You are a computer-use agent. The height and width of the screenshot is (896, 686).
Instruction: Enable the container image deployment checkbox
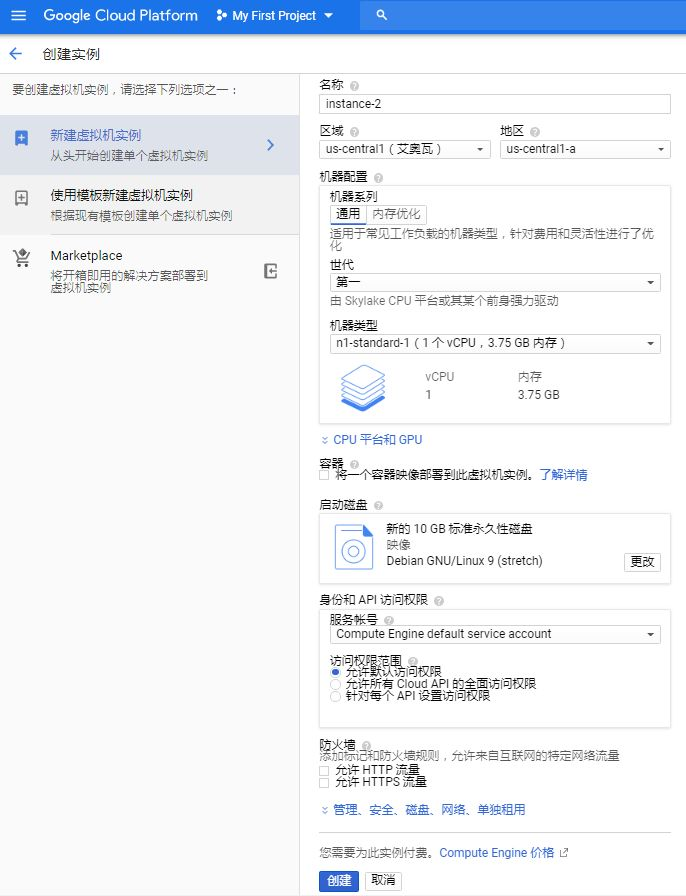tap(324, 475)
